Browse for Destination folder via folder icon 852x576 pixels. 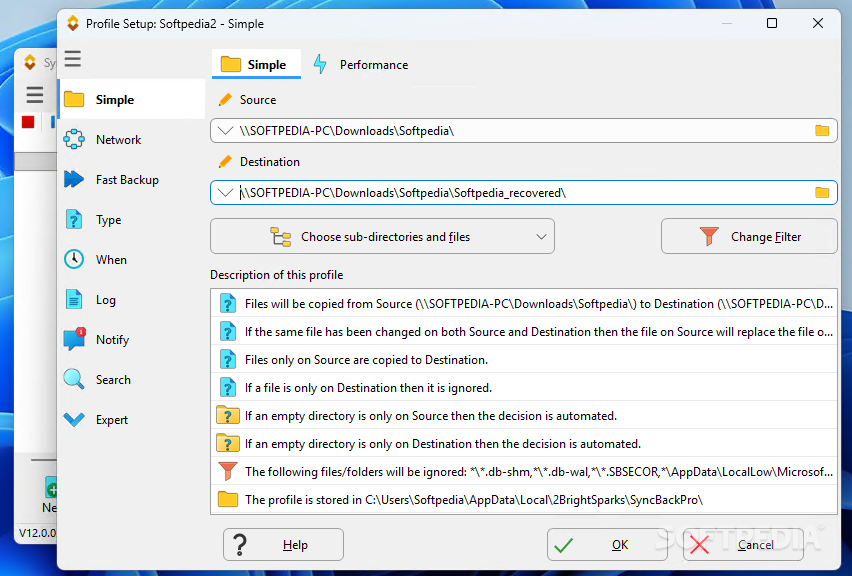tap(822, 193)
